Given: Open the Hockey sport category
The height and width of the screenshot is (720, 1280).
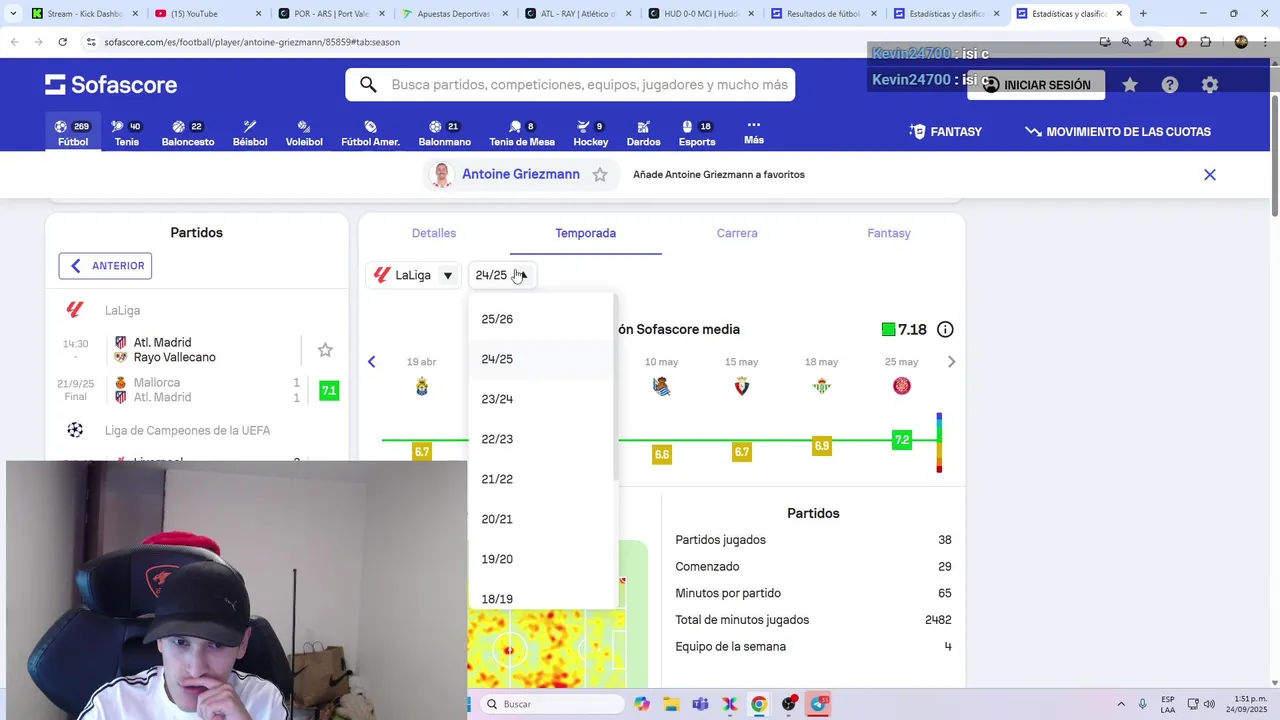Looking at the screenshot, I should click(x=590, y=133).
